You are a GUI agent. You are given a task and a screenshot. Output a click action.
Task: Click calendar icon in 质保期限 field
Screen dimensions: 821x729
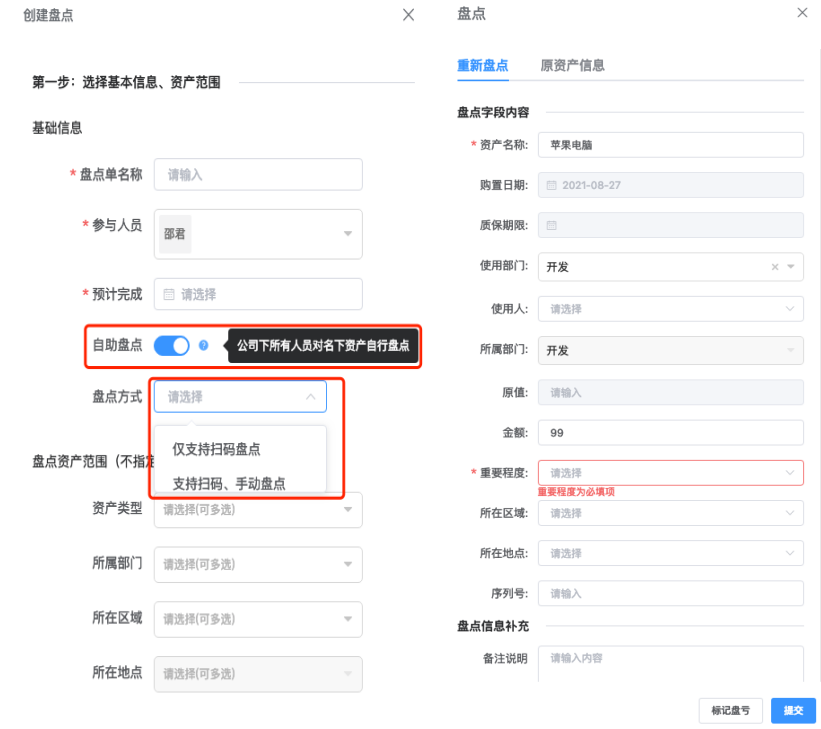[x=552, y=226]
